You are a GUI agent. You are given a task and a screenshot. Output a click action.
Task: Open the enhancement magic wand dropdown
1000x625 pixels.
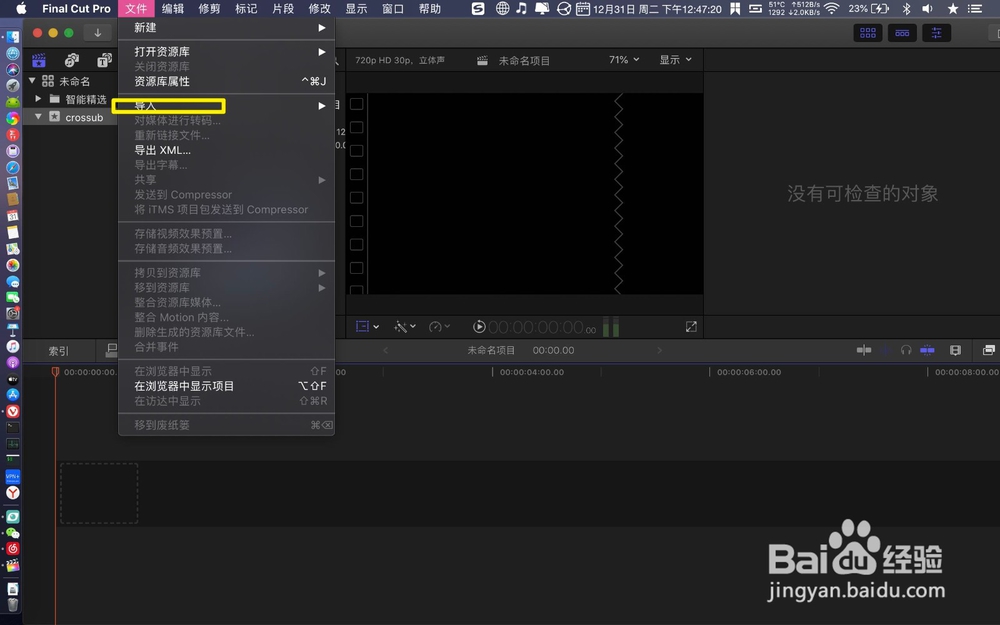pos(405,327)
